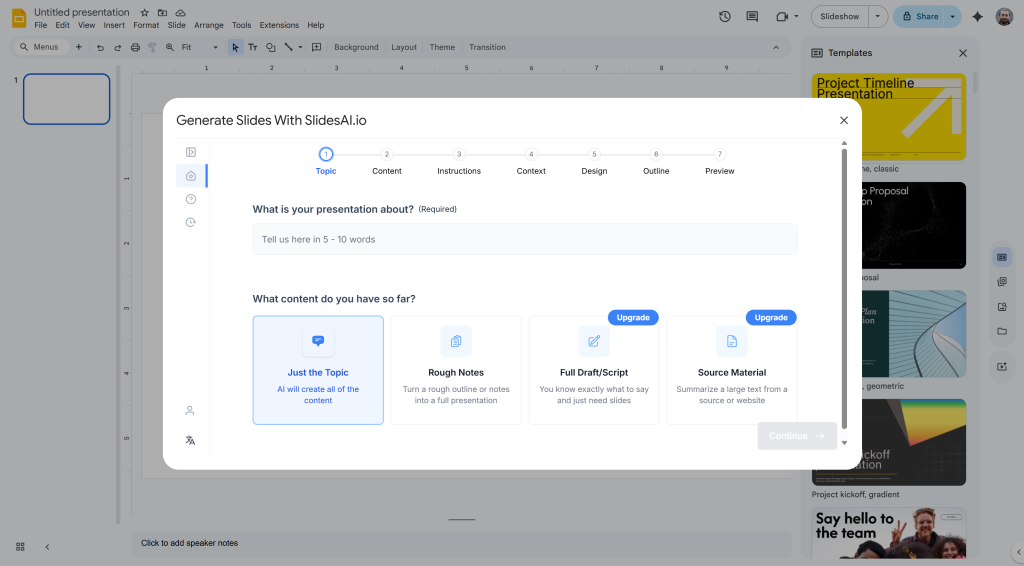The height and width of the screenshot is (566, 1024).
Task: Select the Just the Topic option
Action: coord(318,370)
